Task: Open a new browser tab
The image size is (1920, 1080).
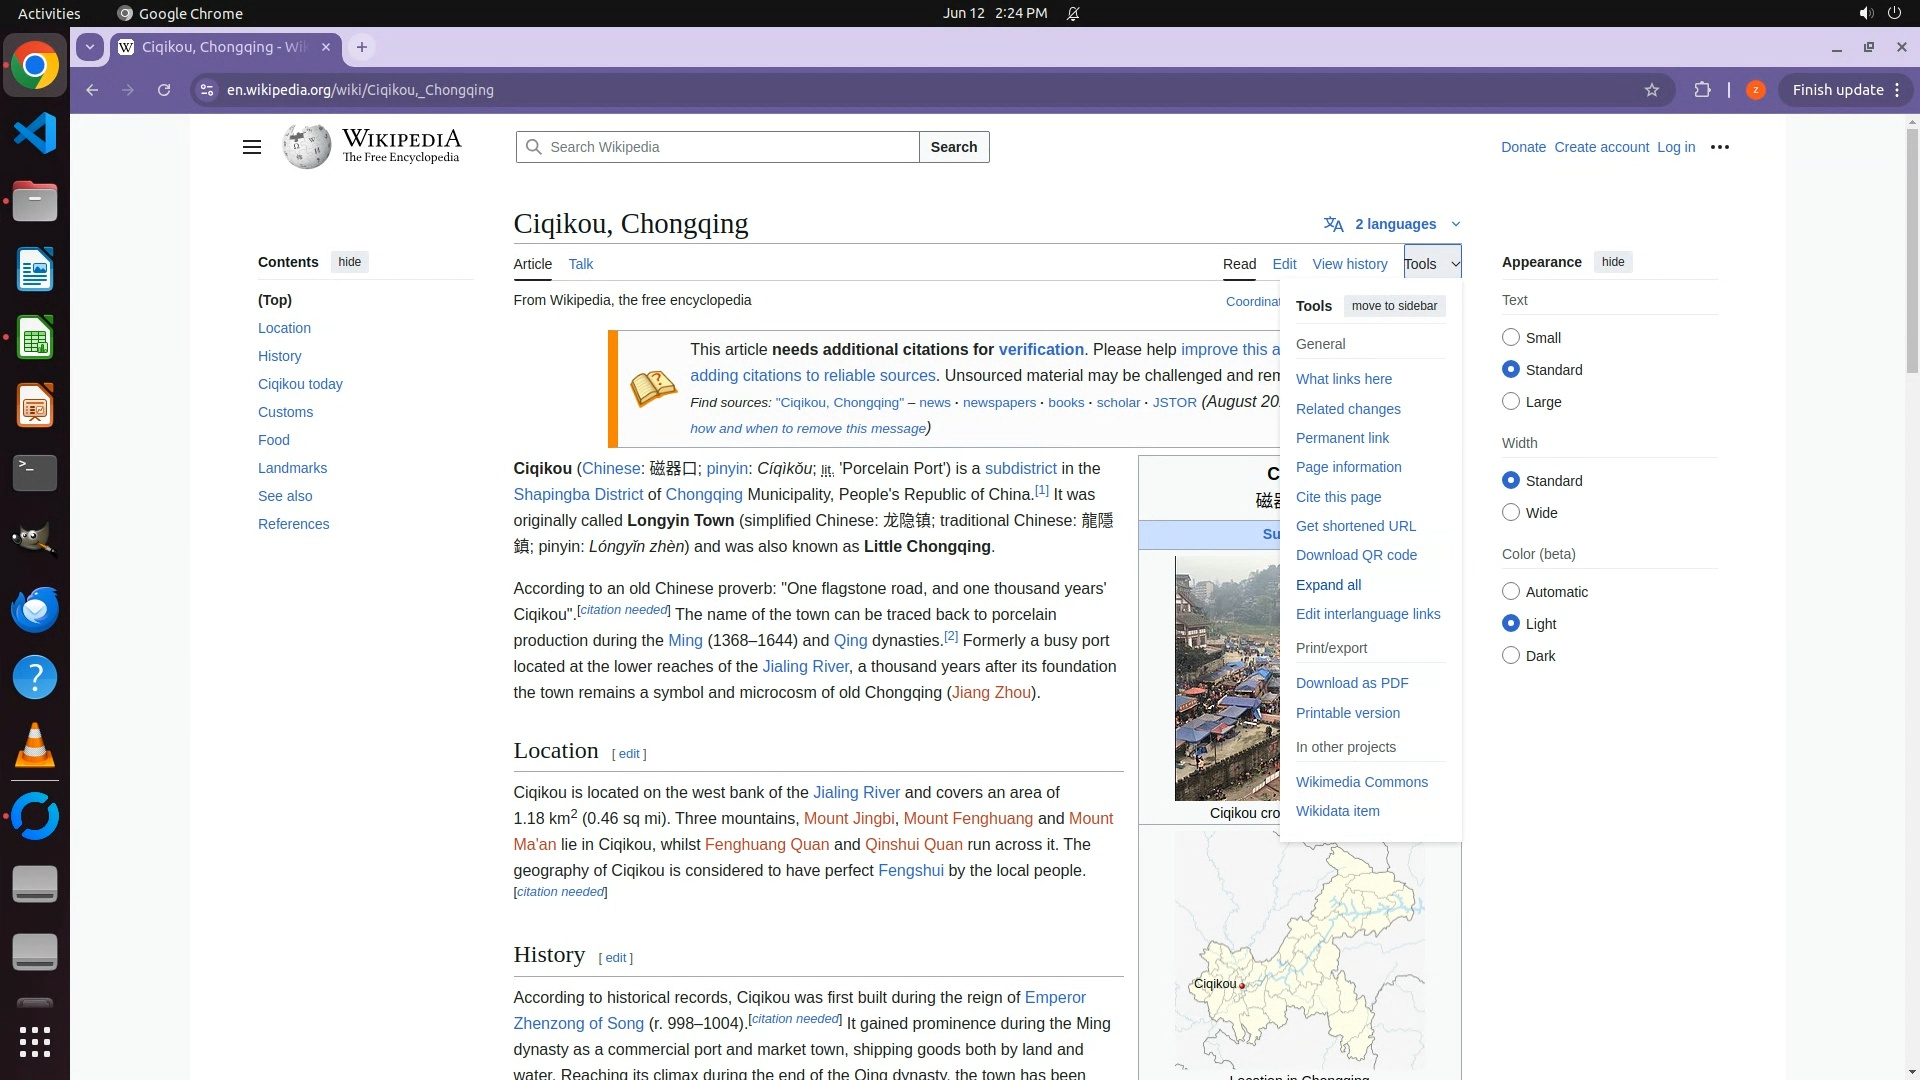Action: [x=362, y=47]
